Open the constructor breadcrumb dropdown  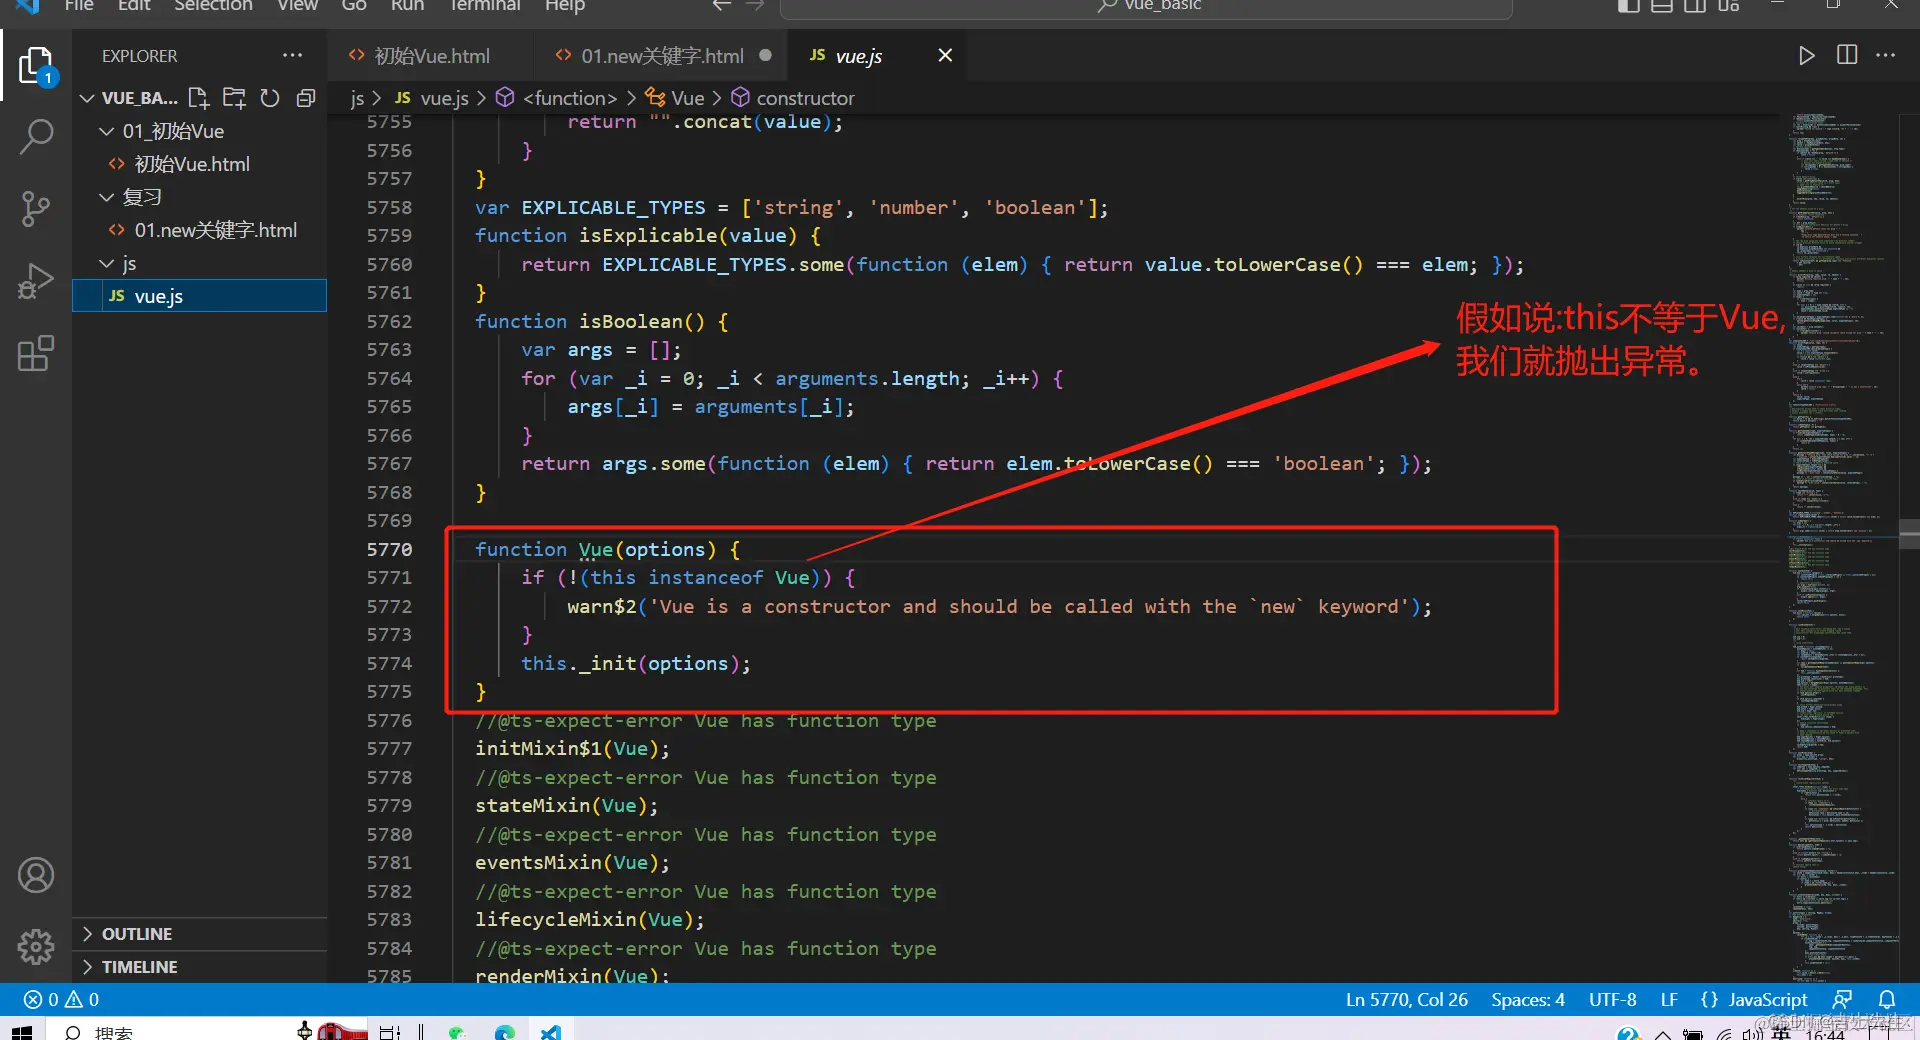(793, 98)
